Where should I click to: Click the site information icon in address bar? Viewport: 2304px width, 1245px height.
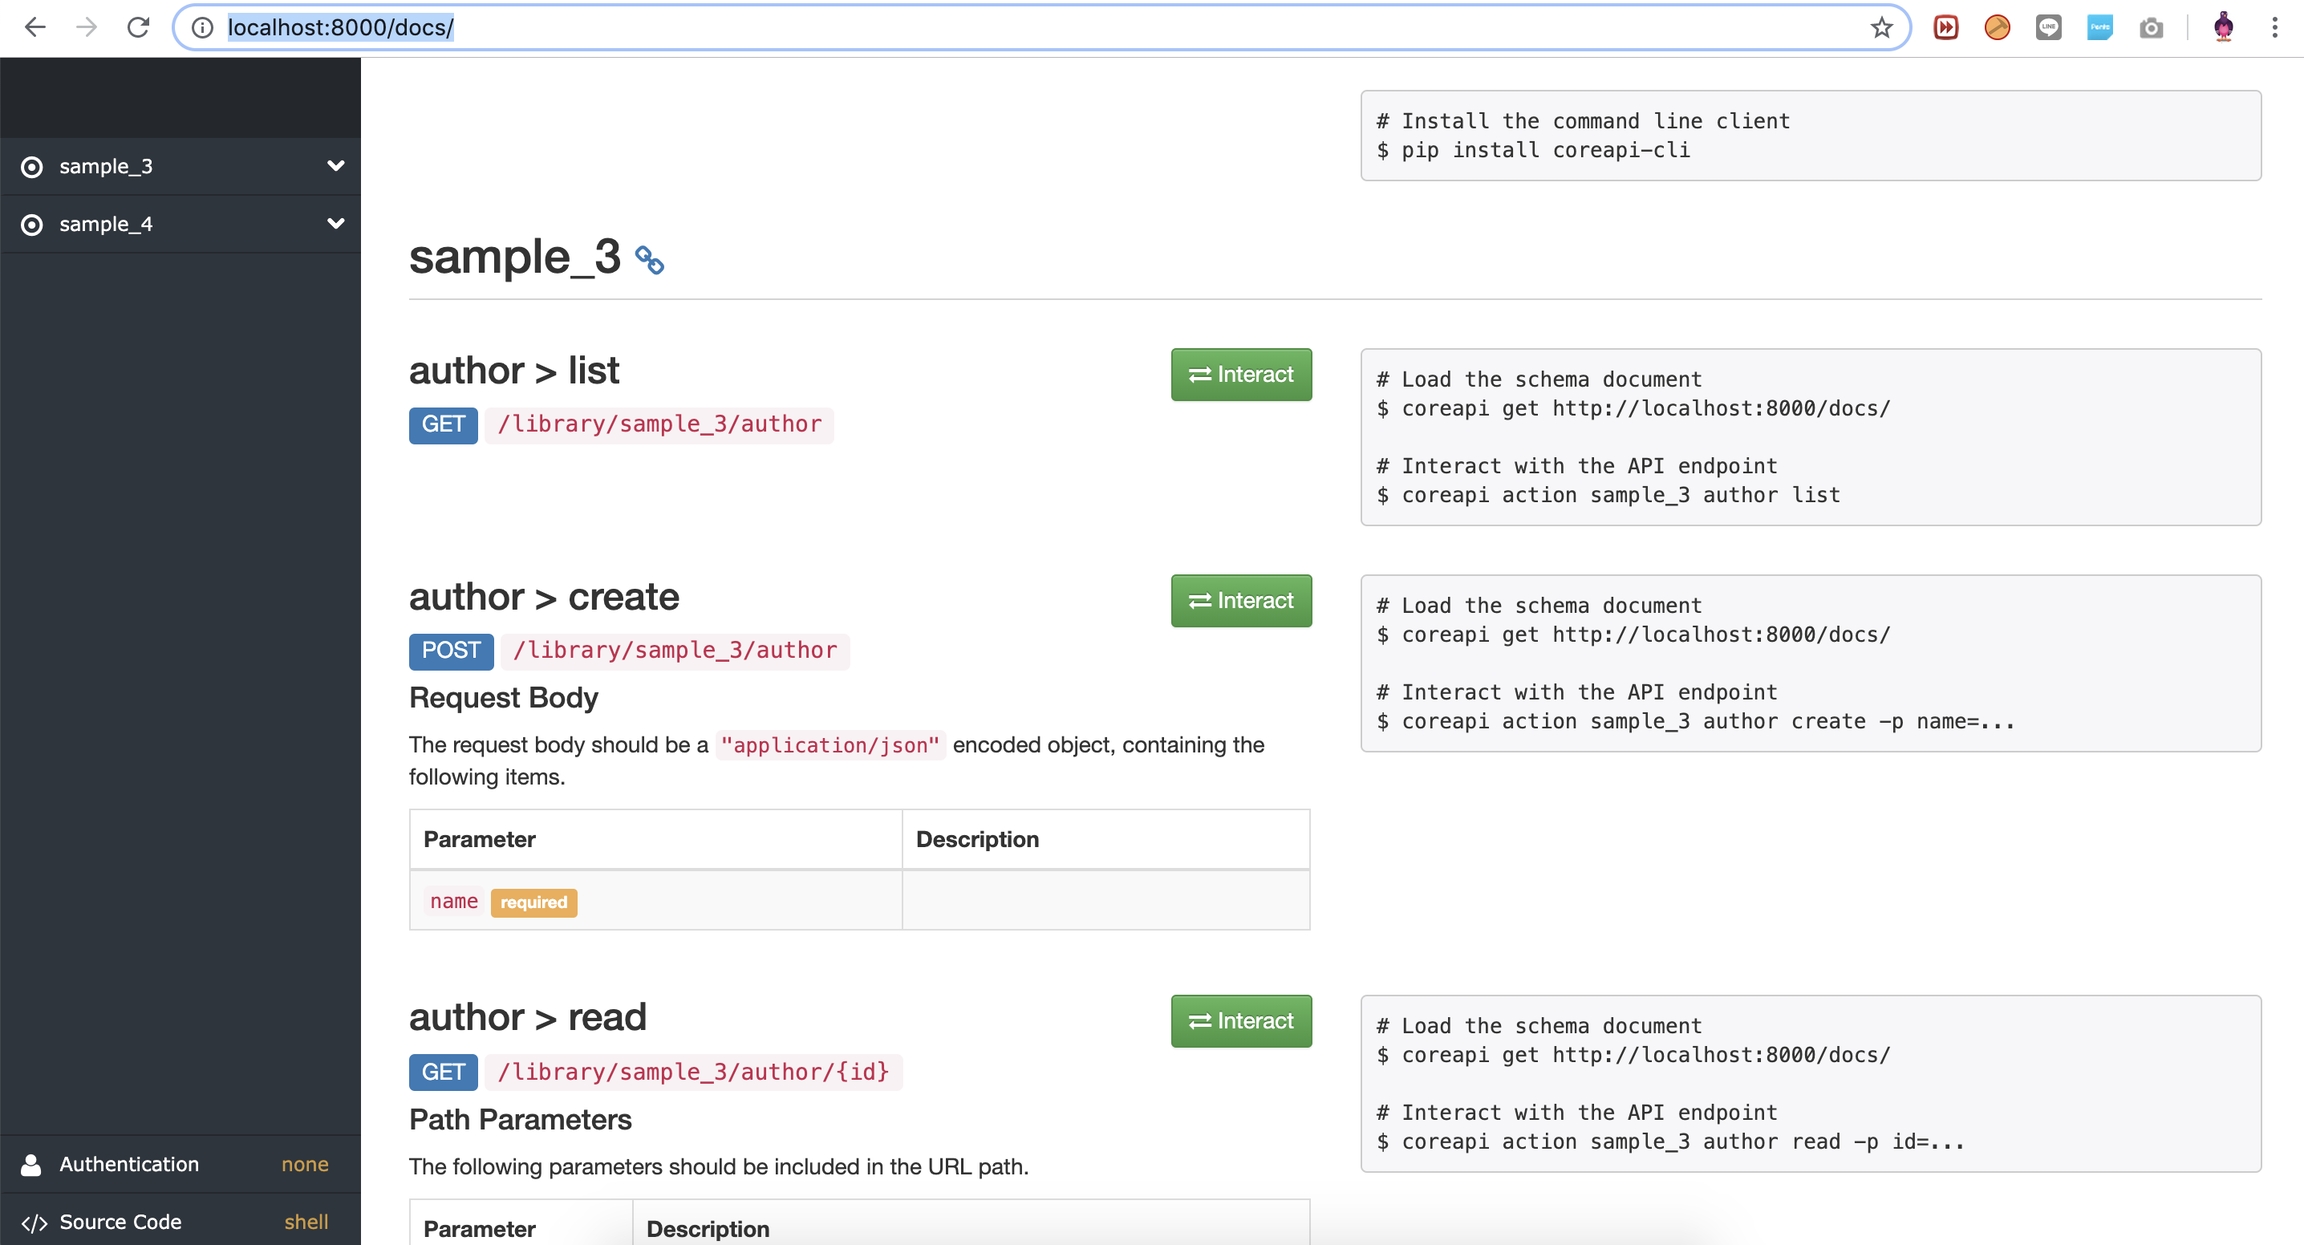pos(203,27)
